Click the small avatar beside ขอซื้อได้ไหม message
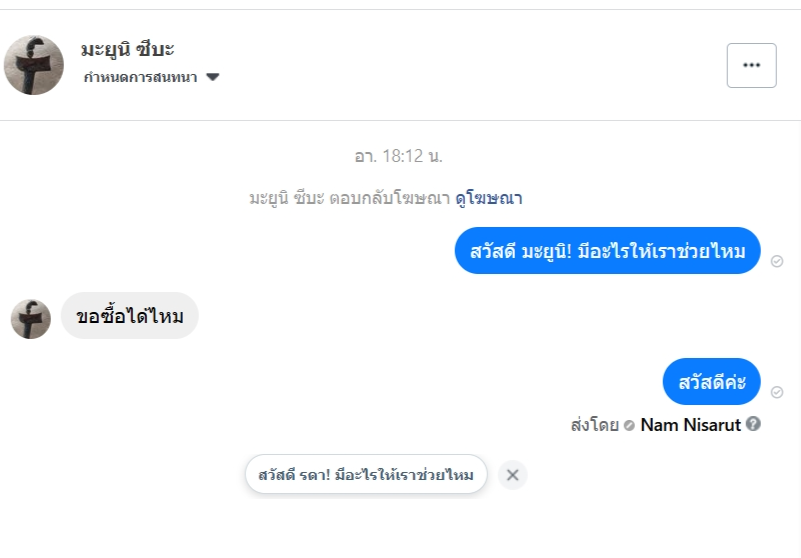The height and width of the screenshot is (558, 801). tap(31, 319)
